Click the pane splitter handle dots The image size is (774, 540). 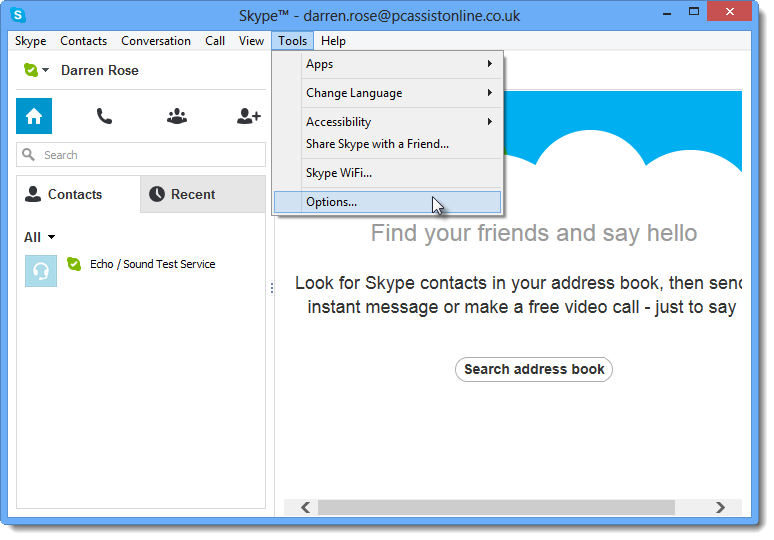click(x=272, y=288)
